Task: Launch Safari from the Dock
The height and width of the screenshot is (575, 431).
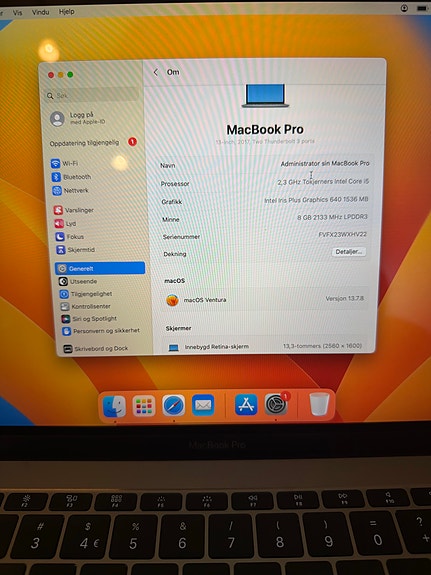Action: click(x=174, y=405)
